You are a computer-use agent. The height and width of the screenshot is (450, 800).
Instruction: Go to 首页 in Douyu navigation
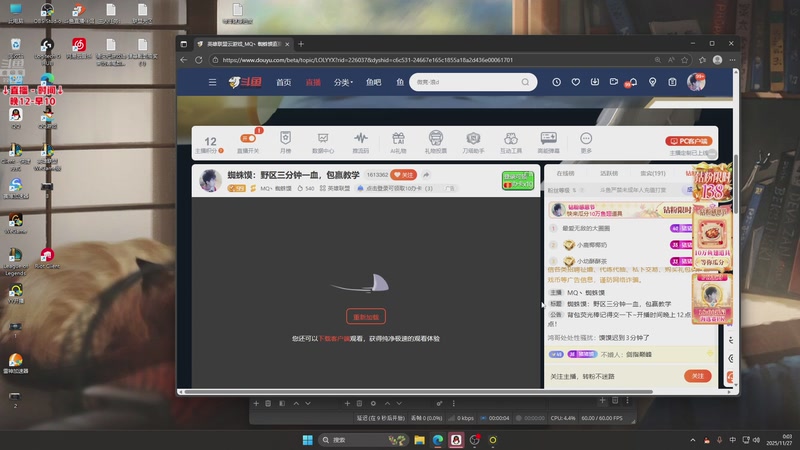tap(284, 82)
